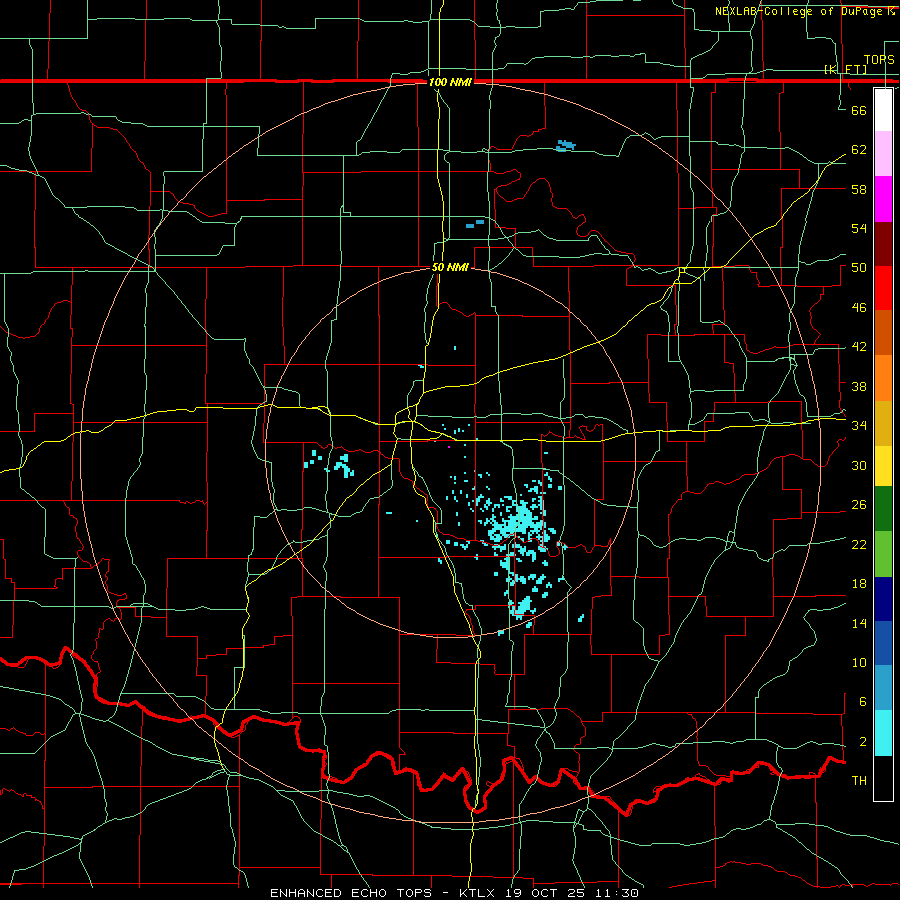Click the "62" legend value
This screenshot has width=900, height=900.
coord(859,150)
